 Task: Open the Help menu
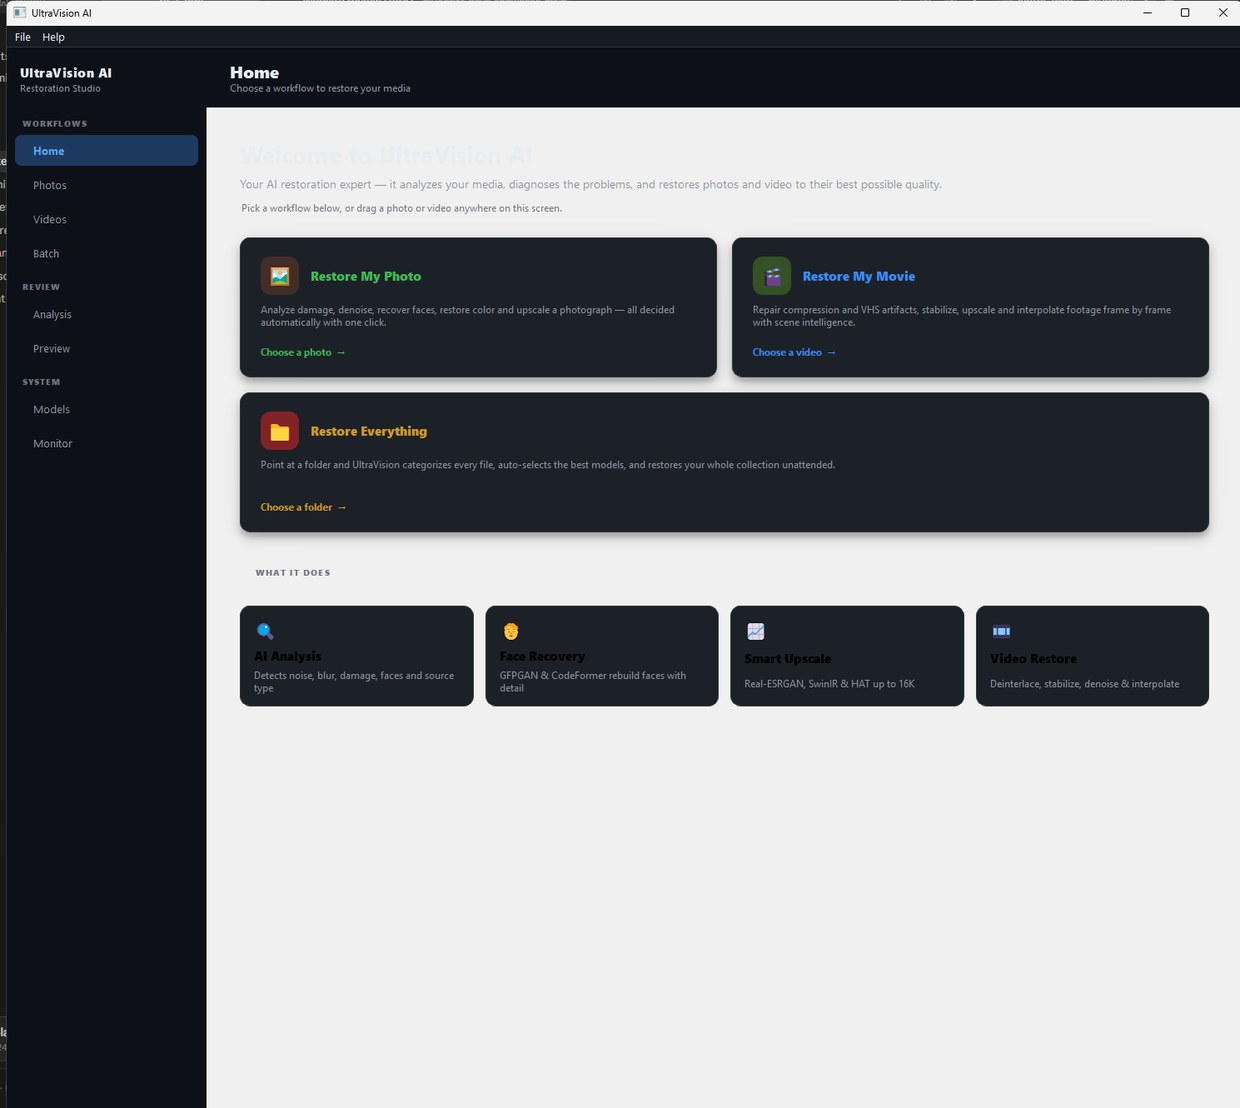point(54,37)
